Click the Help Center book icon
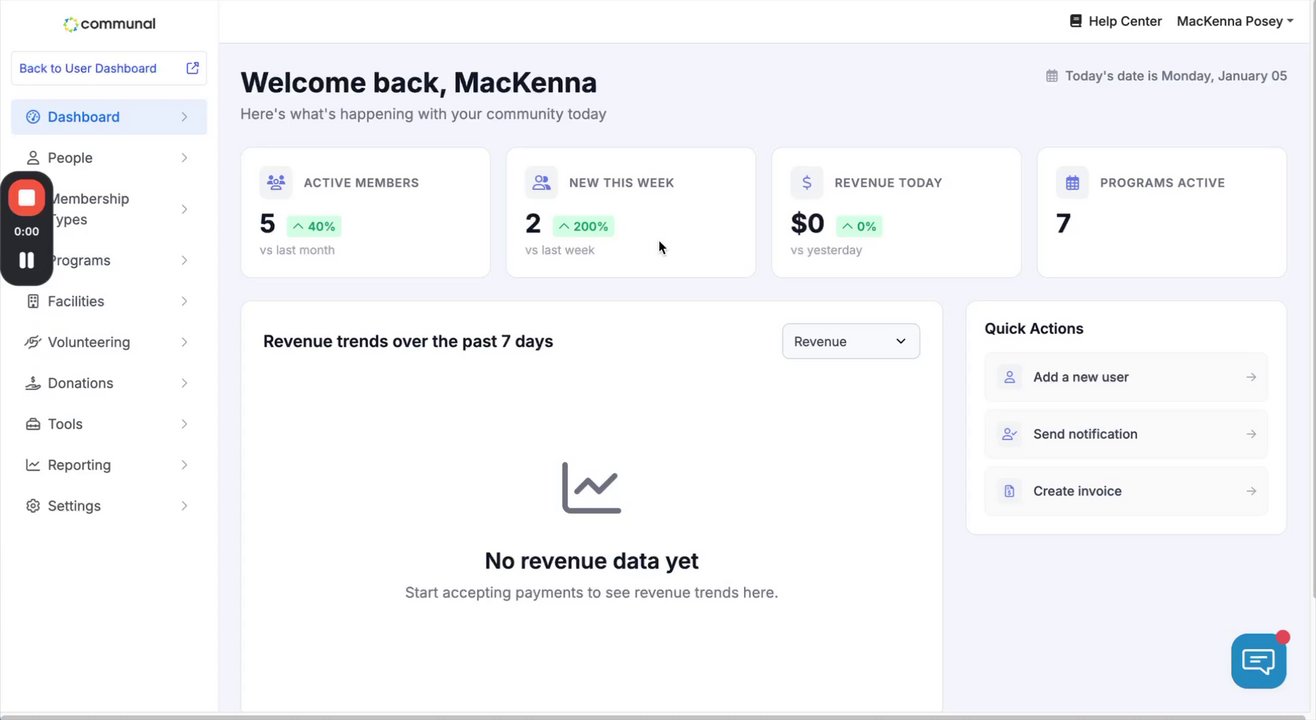 [1076, 21]
